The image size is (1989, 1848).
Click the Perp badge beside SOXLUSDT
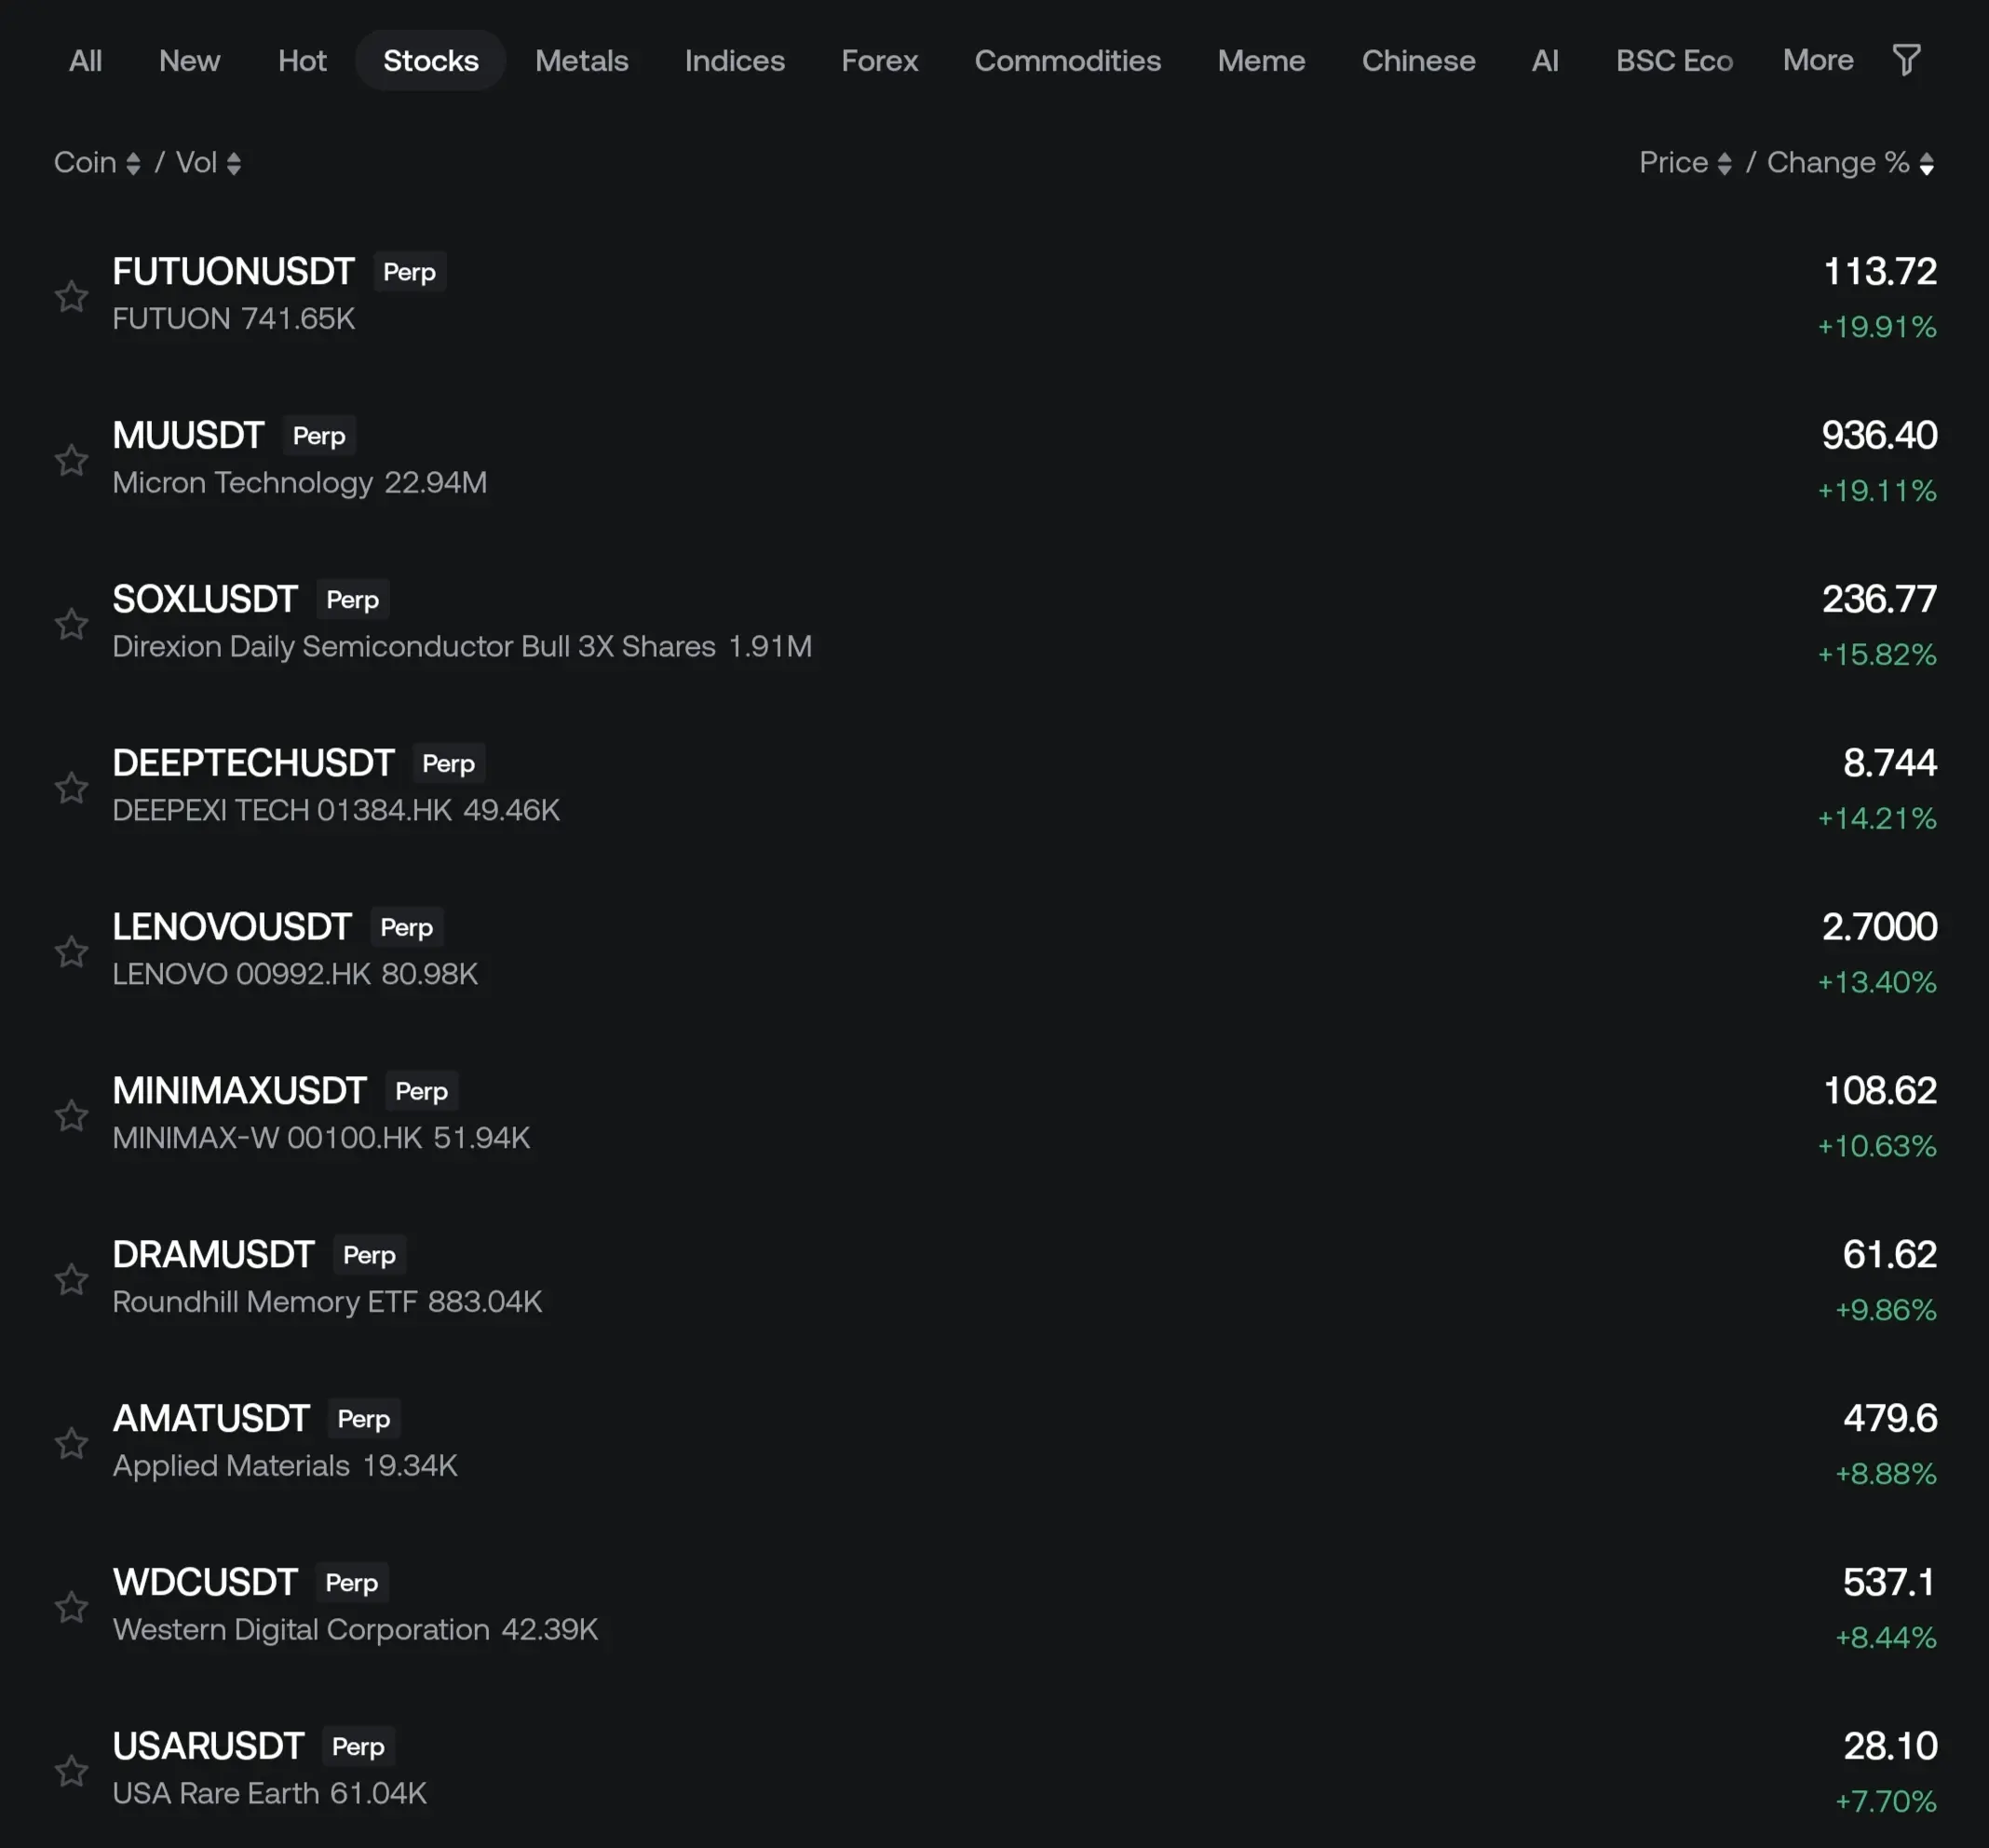pyautogui.click(x=353, y=600)
